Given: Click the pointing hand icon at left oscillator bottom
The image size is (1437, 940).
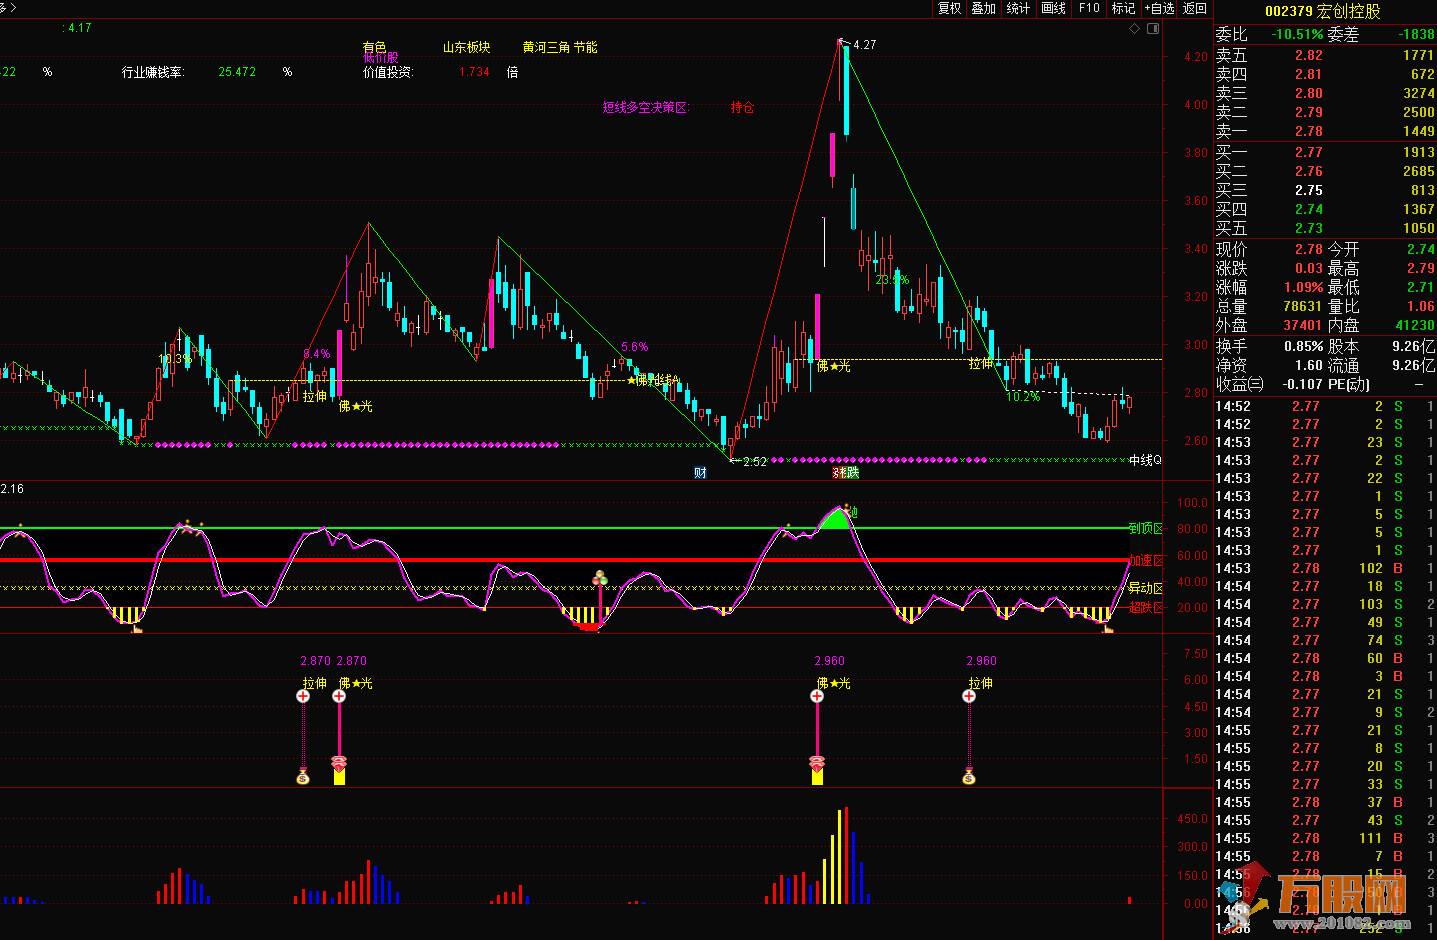Looking at the screenshot, I should click(x=137, y=628).
